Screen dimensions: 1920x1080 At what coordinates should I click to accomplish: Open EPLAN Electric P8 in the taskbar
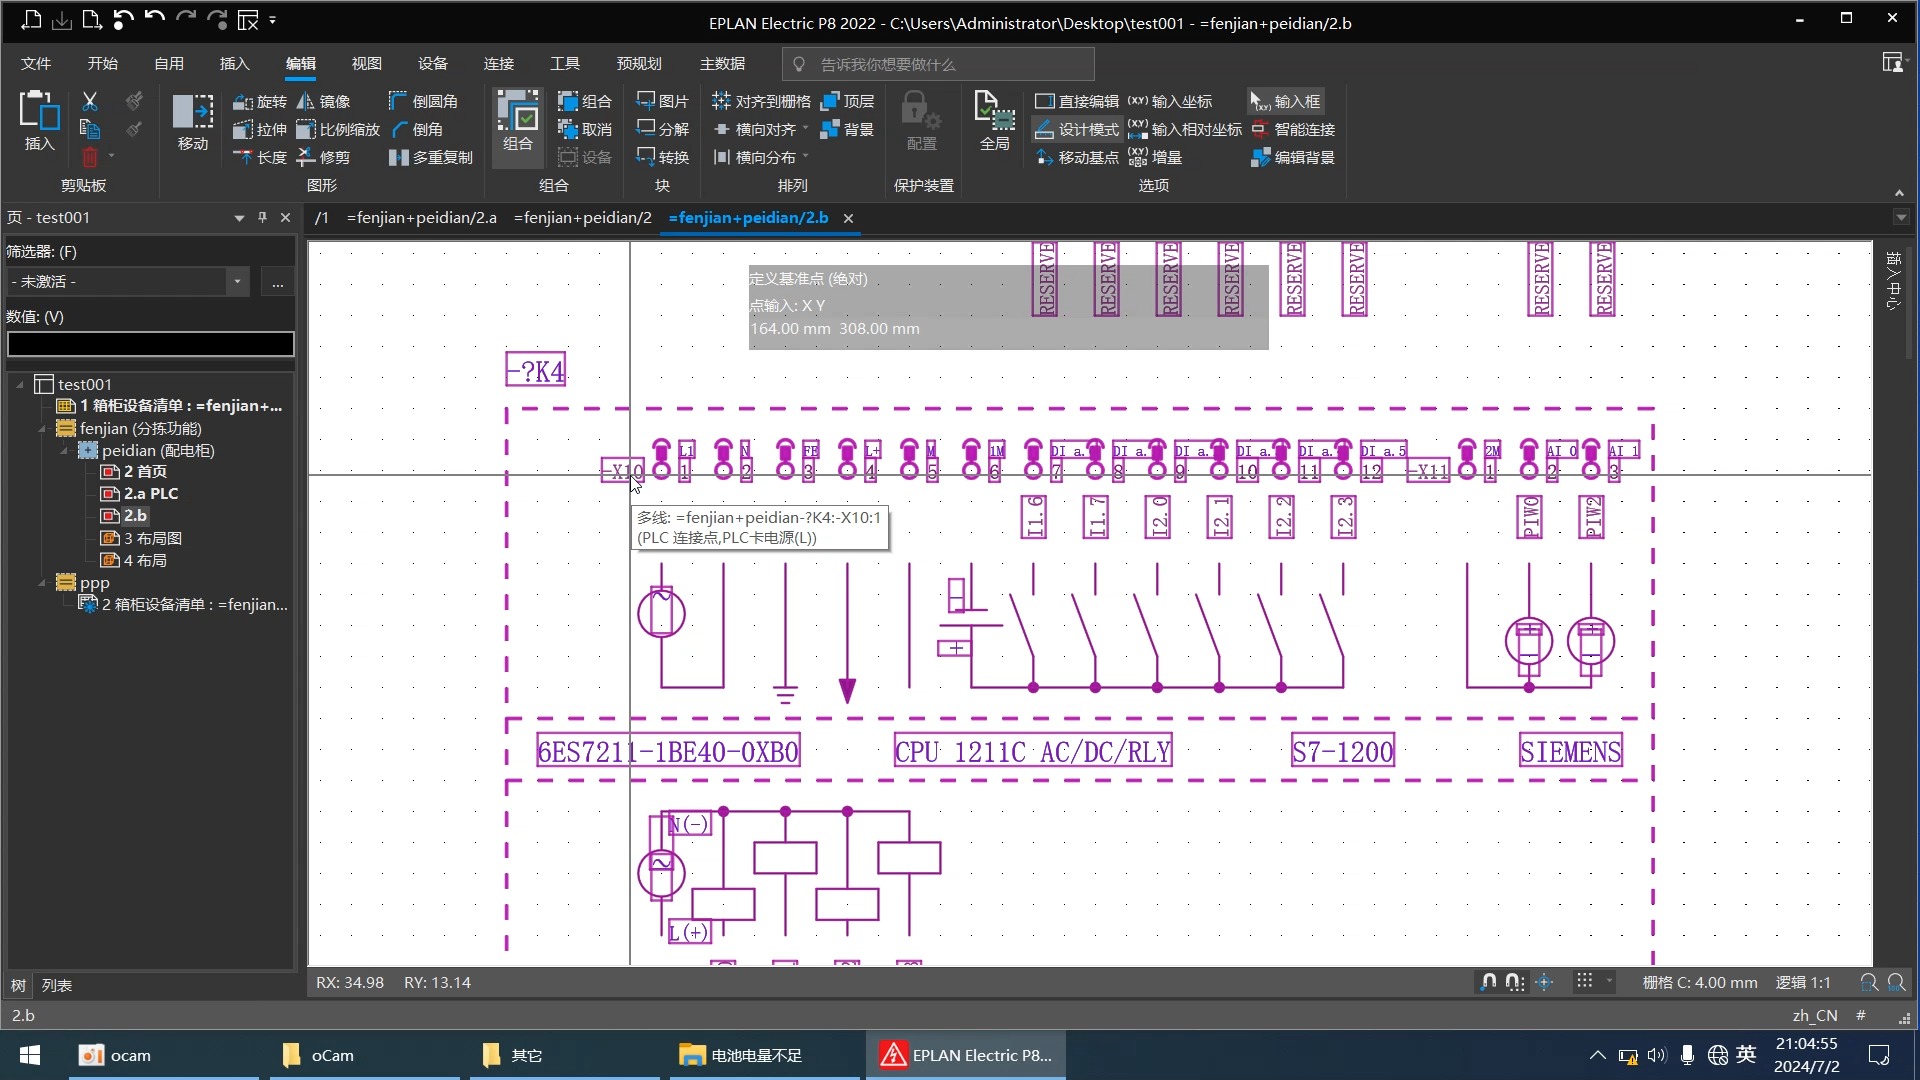click(965, 1055)
